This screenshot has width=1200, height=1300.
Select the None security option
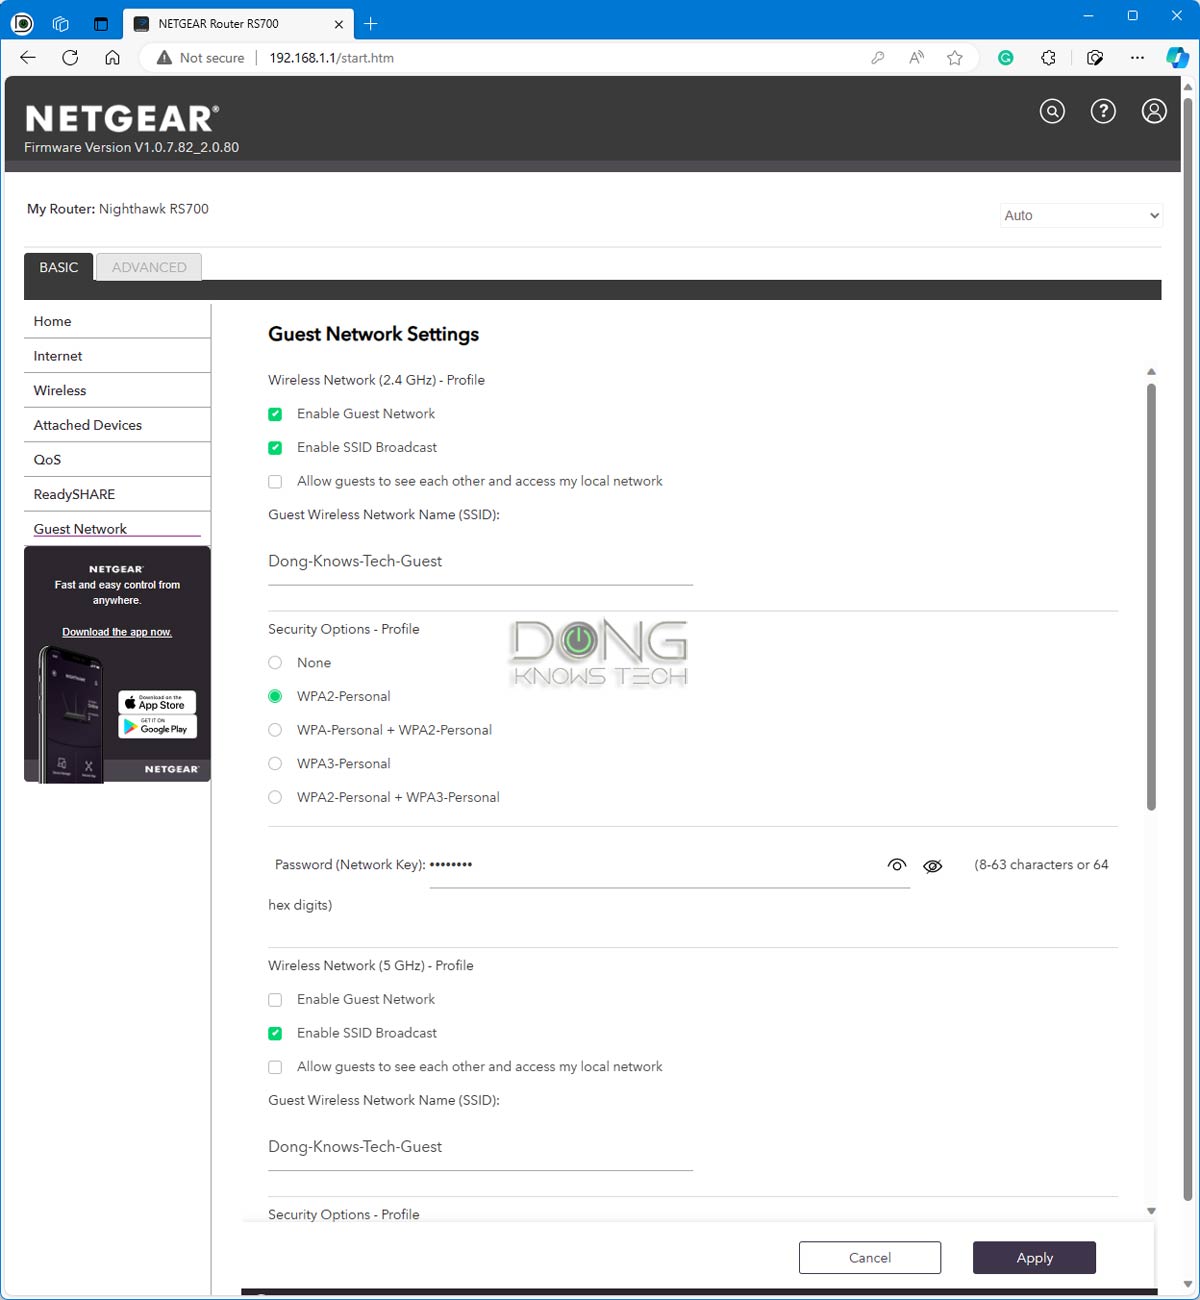(275, 663)
